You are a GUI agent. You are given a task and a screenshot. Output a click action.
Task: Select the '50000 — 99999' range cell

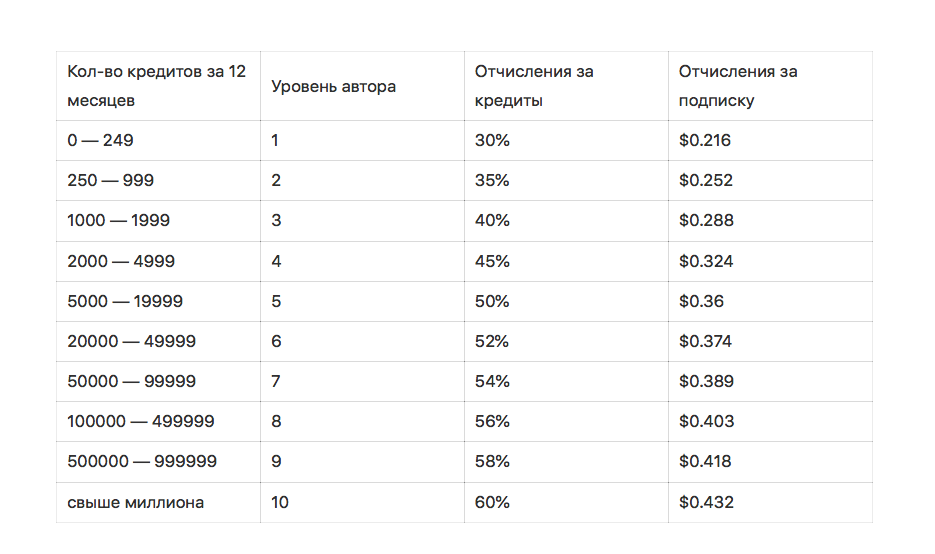tap(158, 381)
